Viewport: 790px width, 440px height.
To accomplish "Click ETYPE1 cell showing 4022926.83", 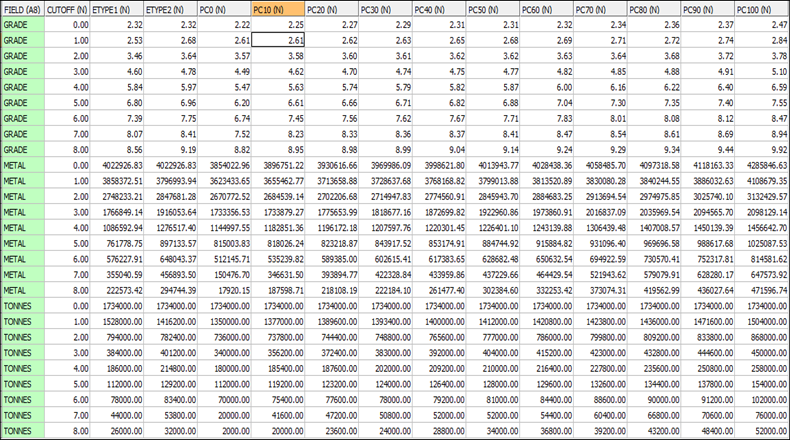I will click(116, 165).
